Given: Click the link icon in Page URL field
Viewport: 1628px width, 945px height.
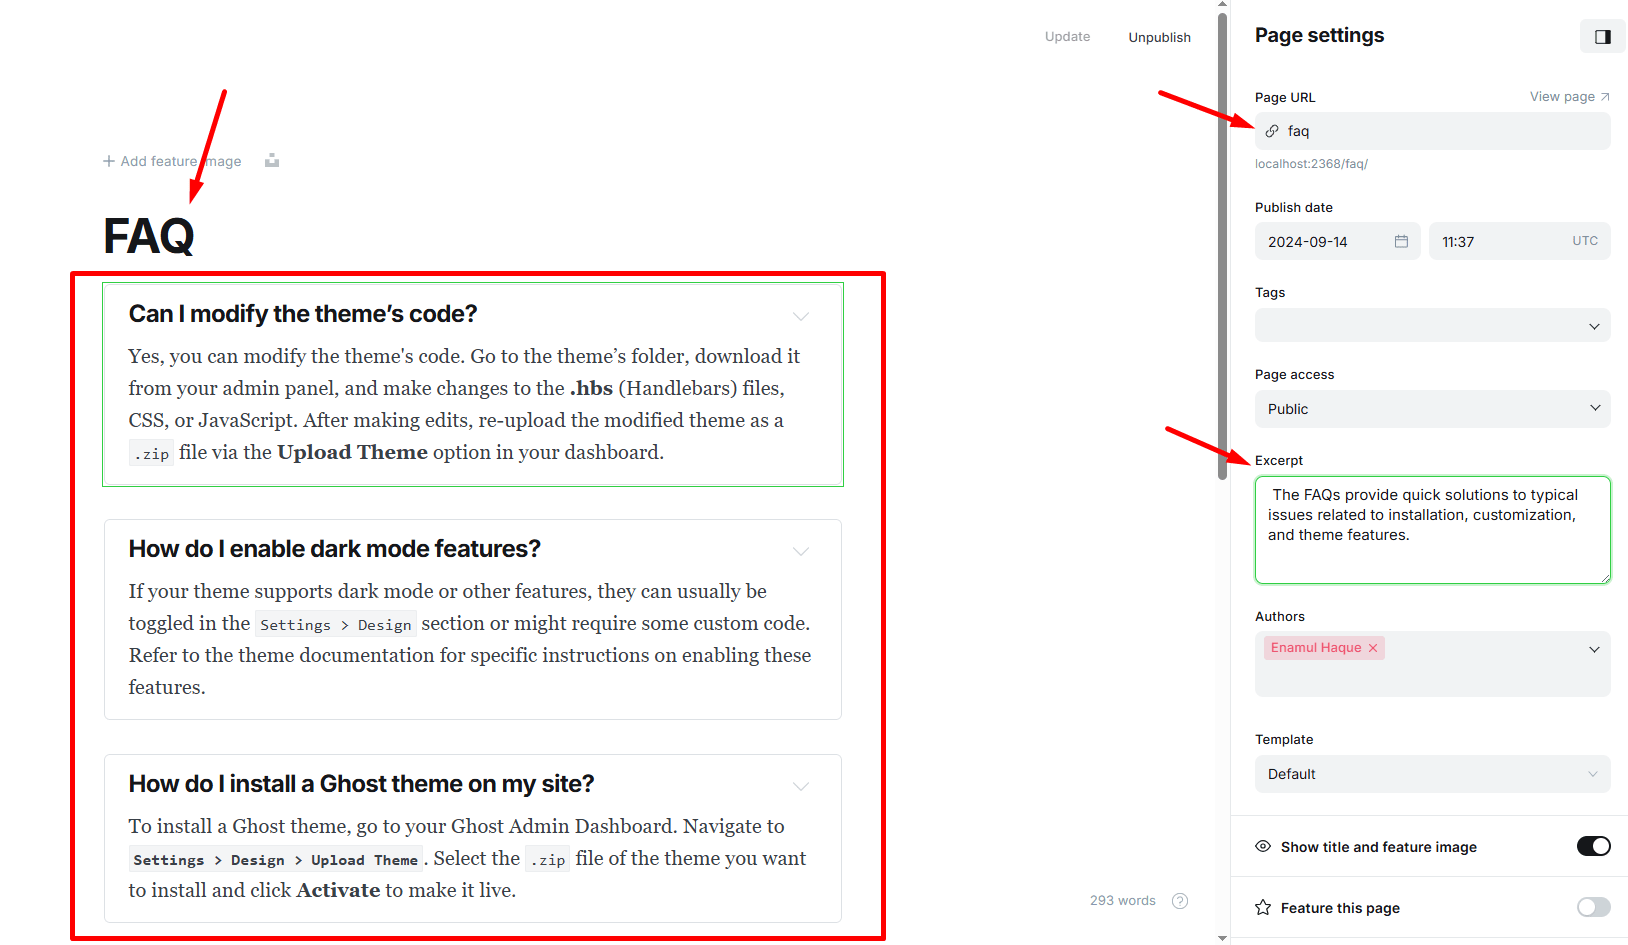Looking at the screenshot, I should [x=1272, y=131].
